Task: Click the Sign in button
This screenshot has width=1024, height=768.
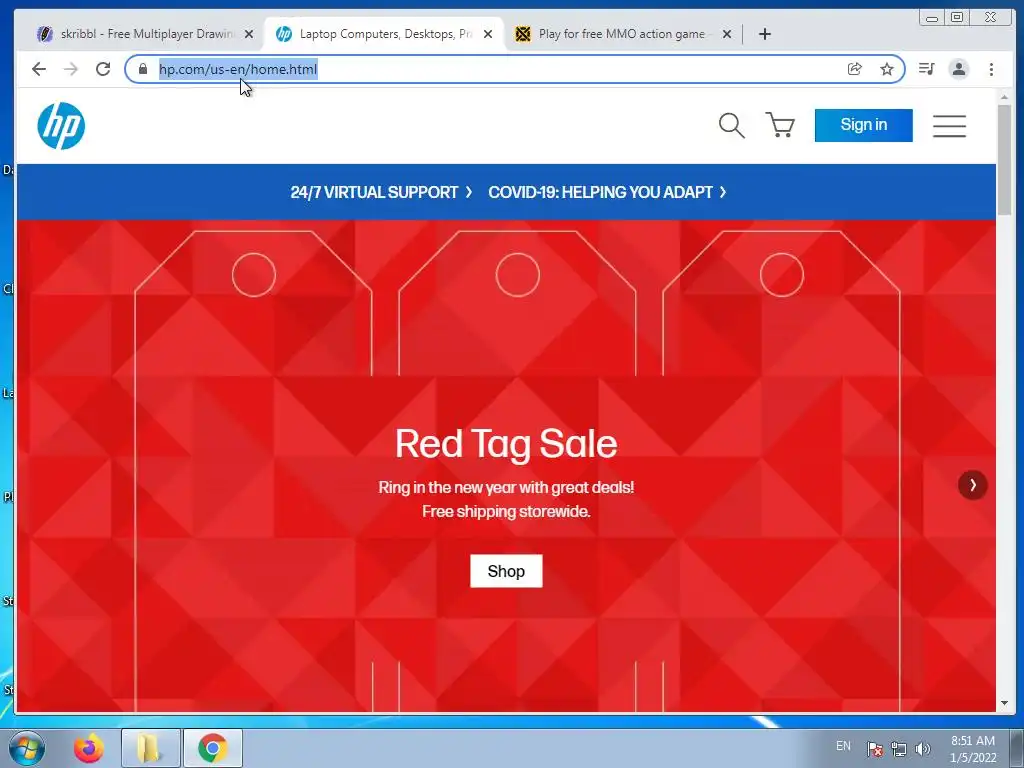Action: 863,125
